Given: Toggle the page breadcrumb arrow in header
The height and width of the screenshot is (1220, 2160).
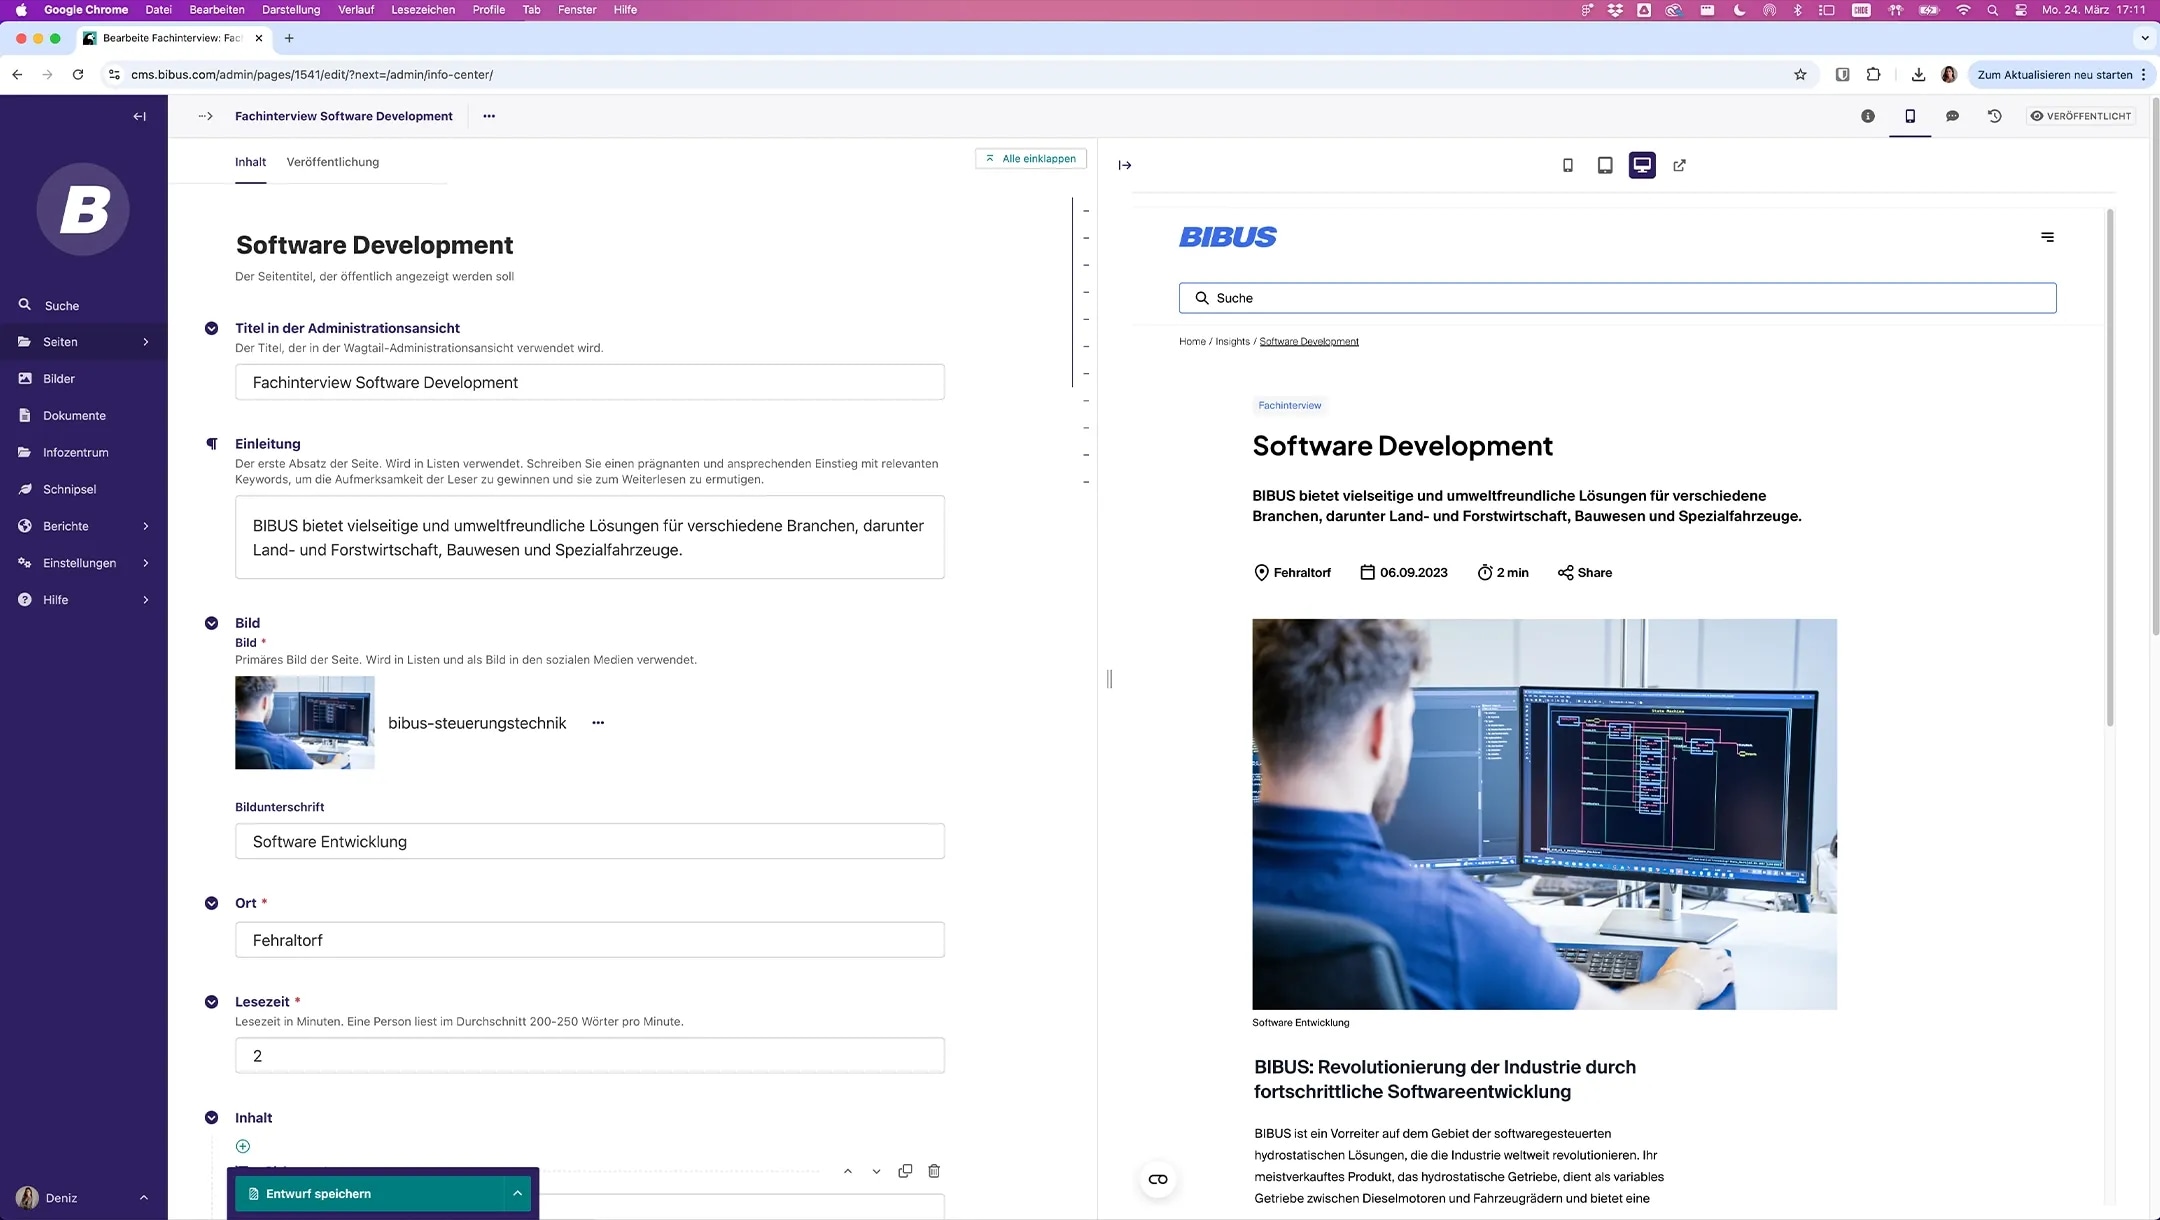Looking at the screenshot, I should point(205,116).
